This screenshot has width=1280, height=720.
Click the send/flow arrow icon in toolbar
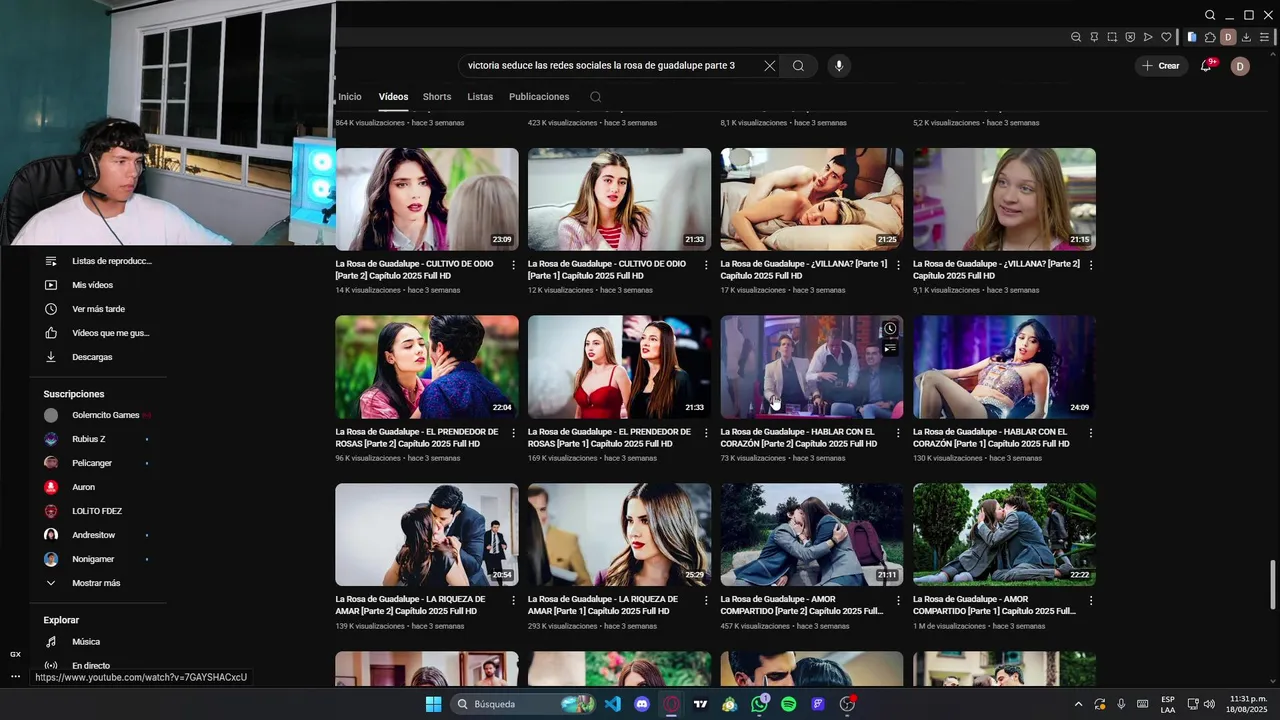pyautogui.click(x=1148, y=37)
